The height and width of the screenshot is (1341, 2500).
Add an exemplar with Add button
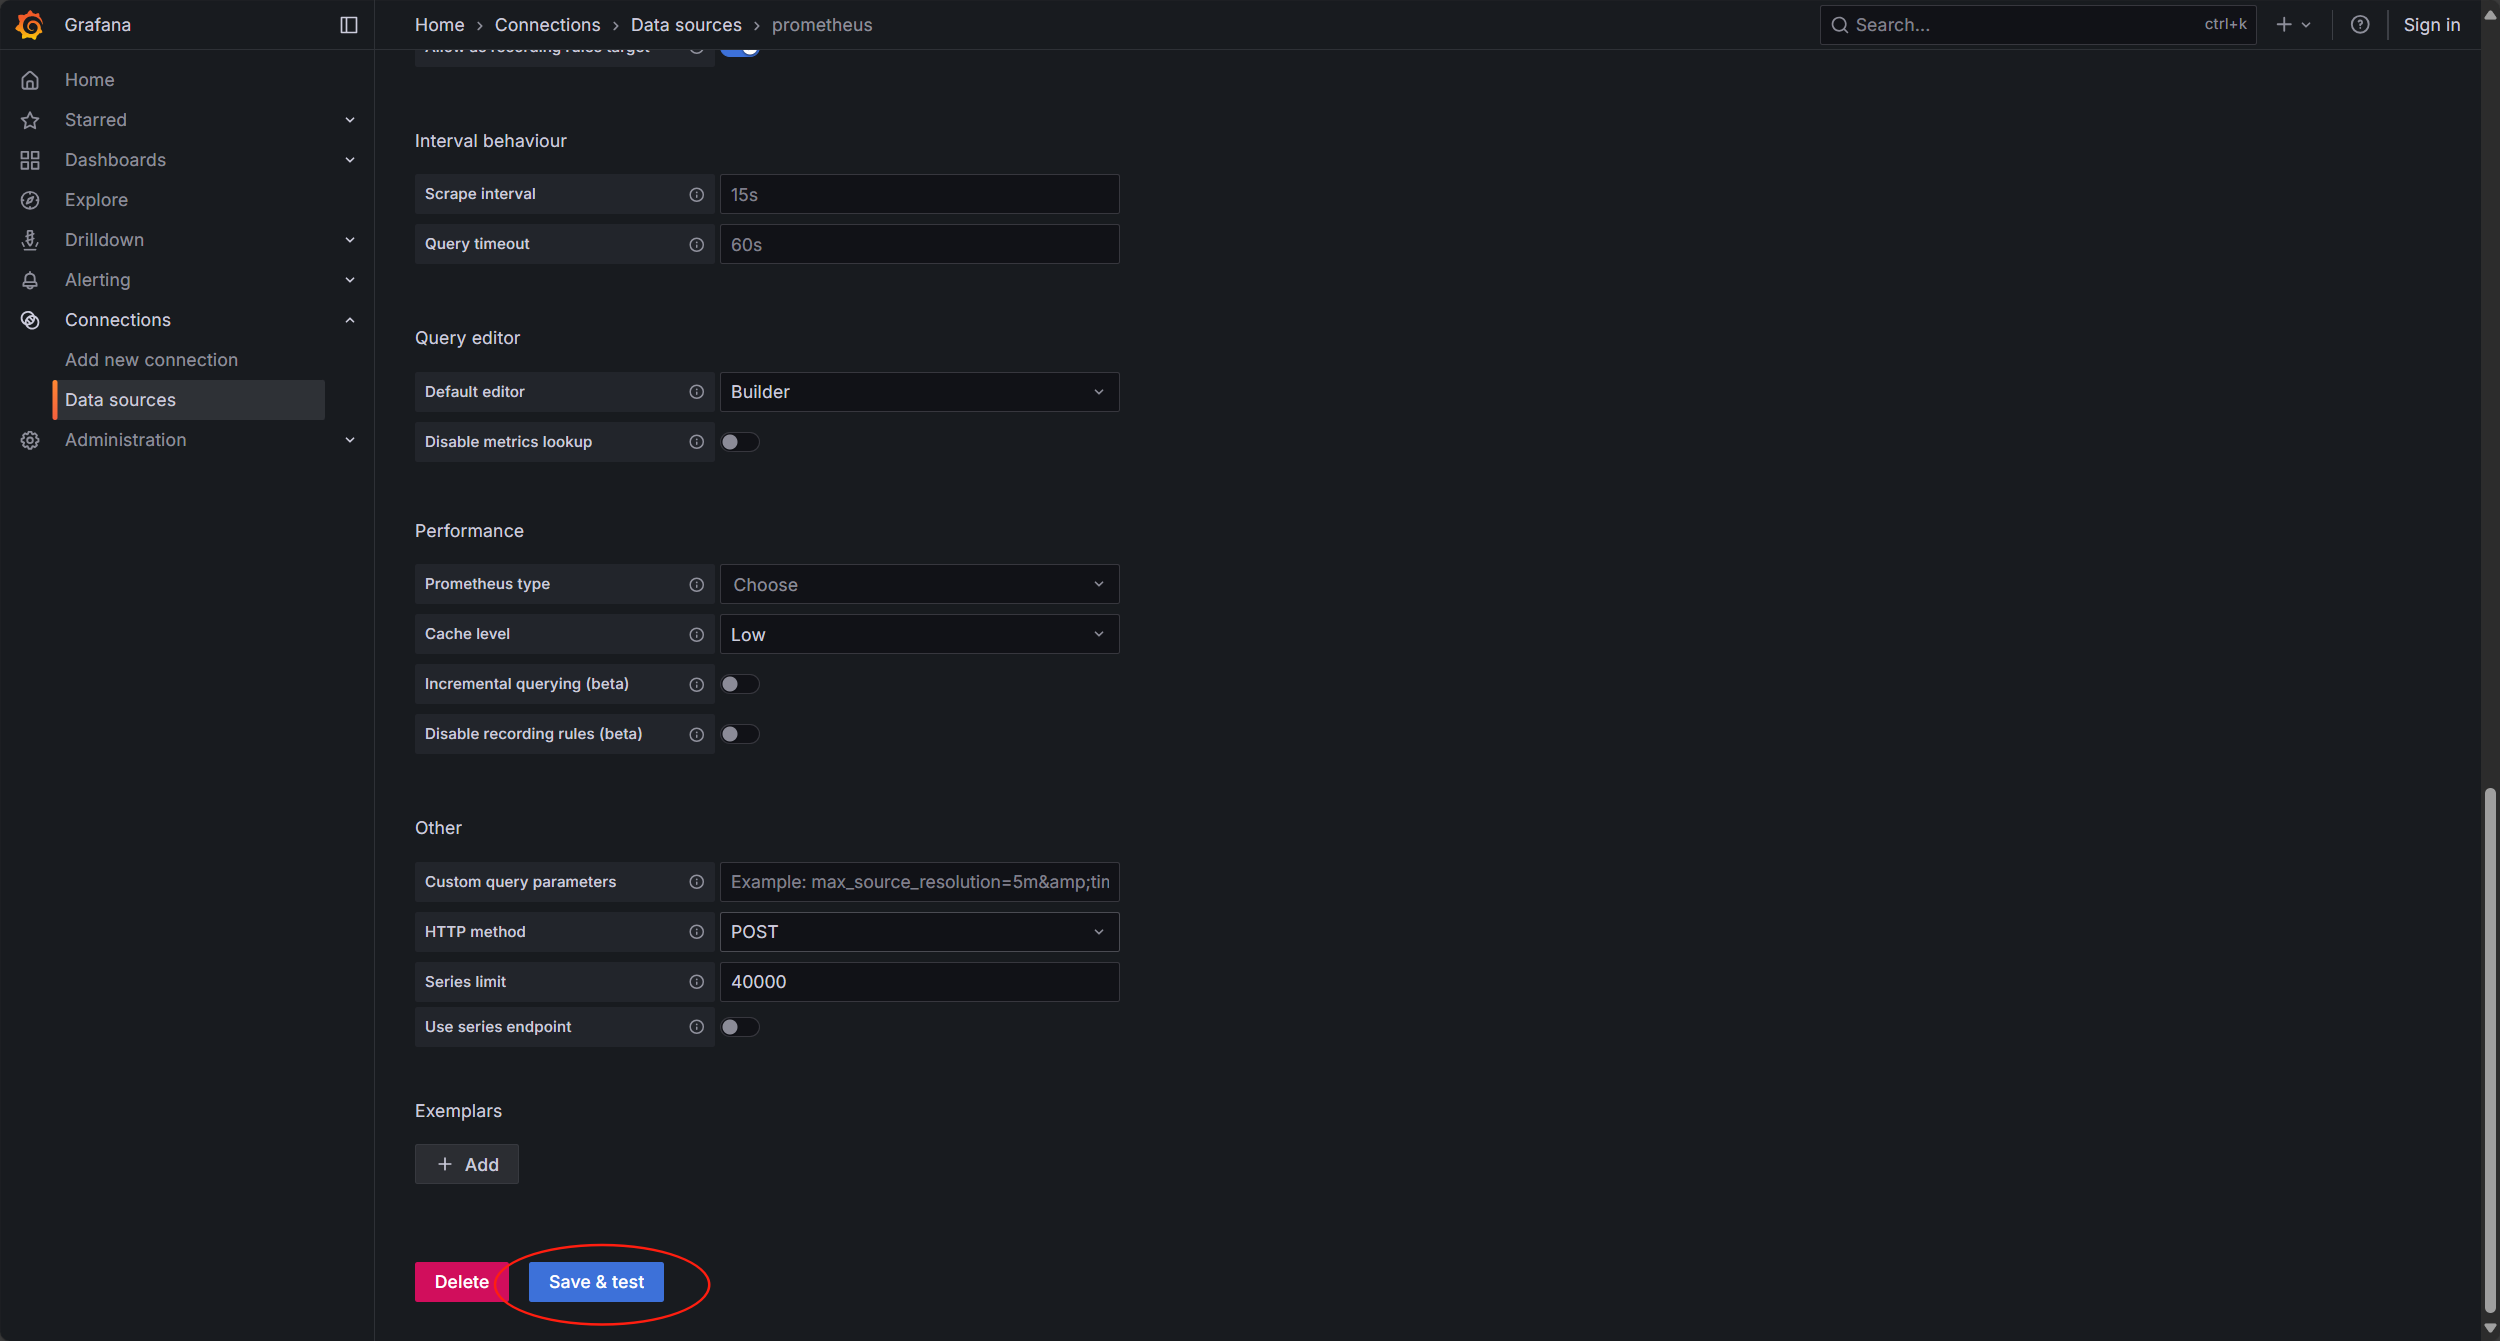click(x=467, y=1164)
